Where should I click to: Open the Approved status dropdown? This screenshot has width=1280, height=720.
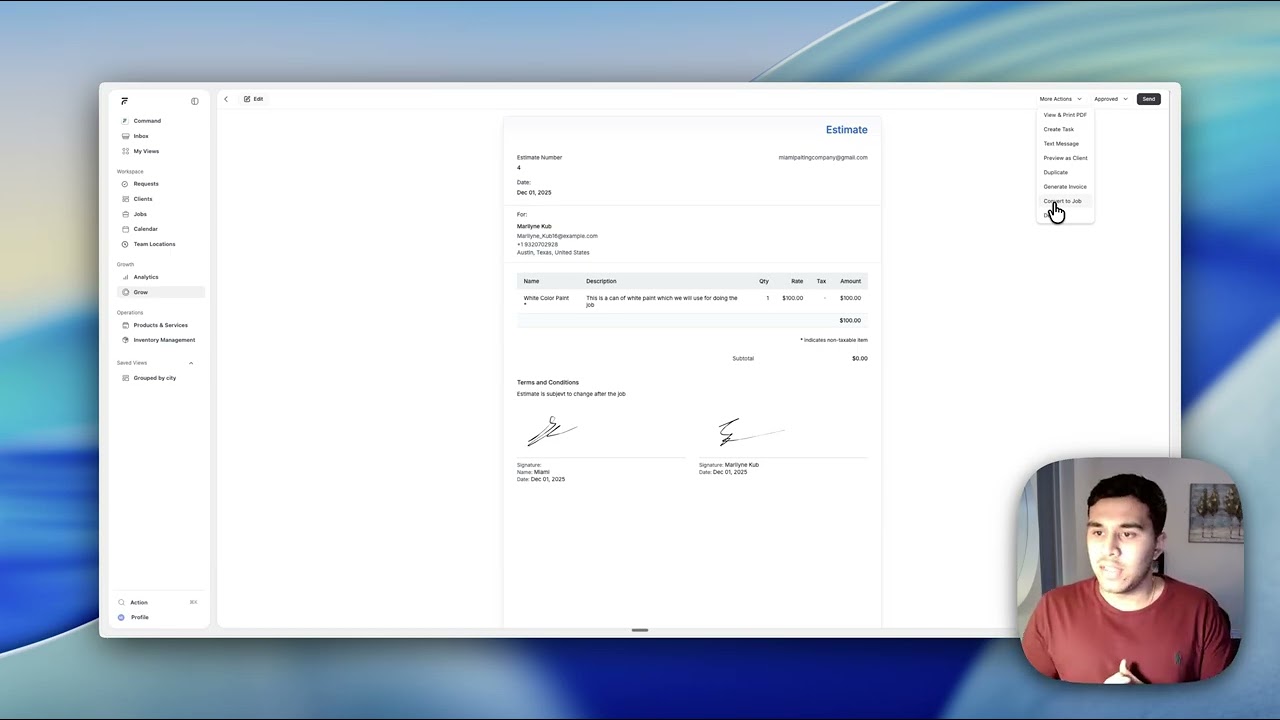click(1111, 99)
